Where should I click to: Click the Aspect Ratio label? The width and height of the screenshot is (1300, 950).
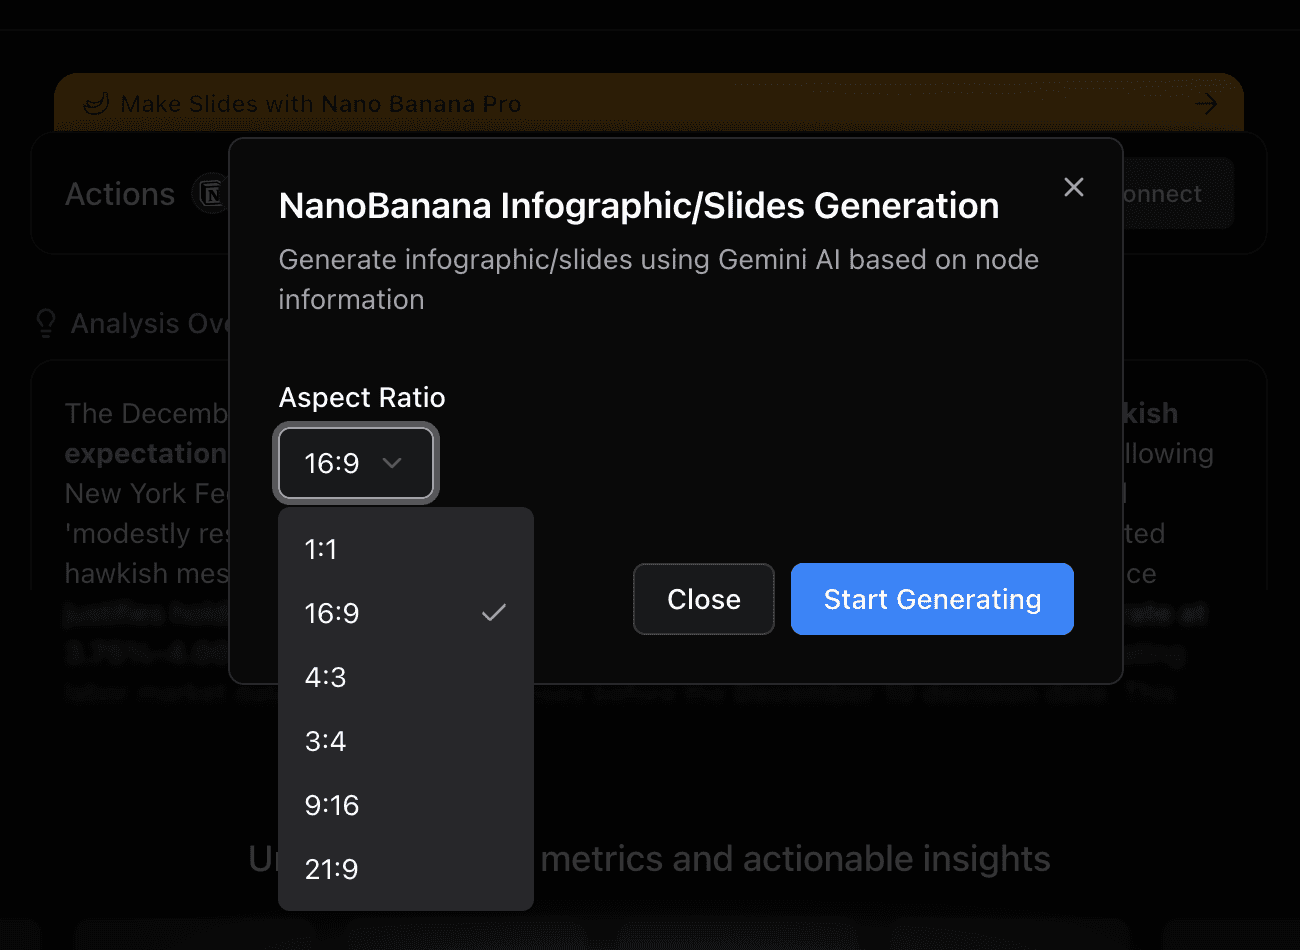point(362,397)
